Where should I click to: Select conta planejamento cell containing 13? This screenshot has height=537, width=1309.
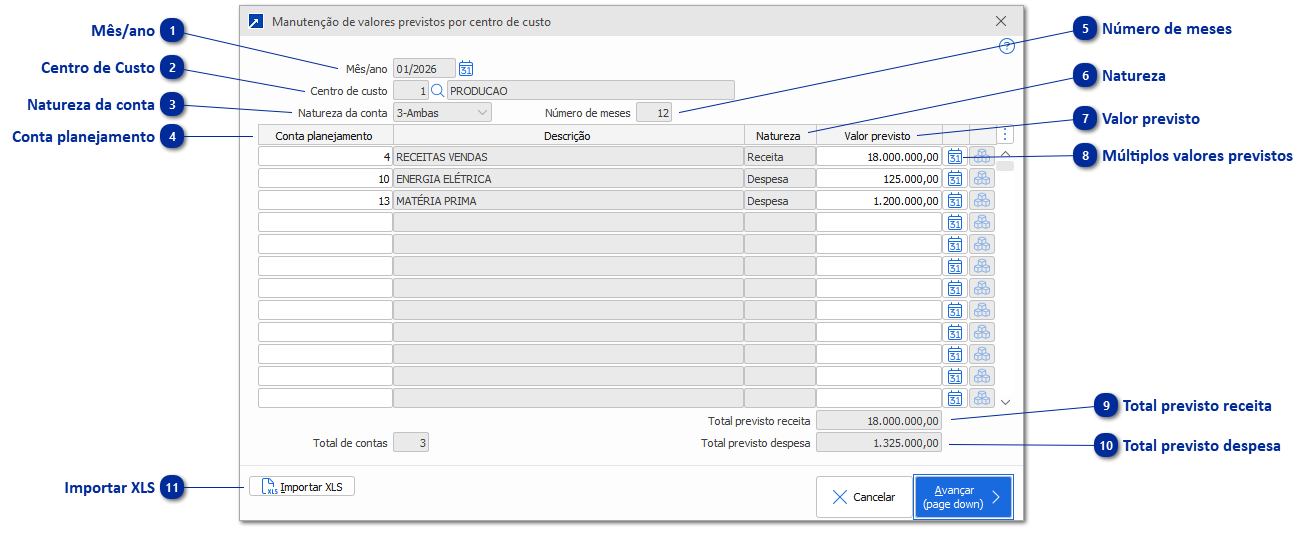pos(325,201)
